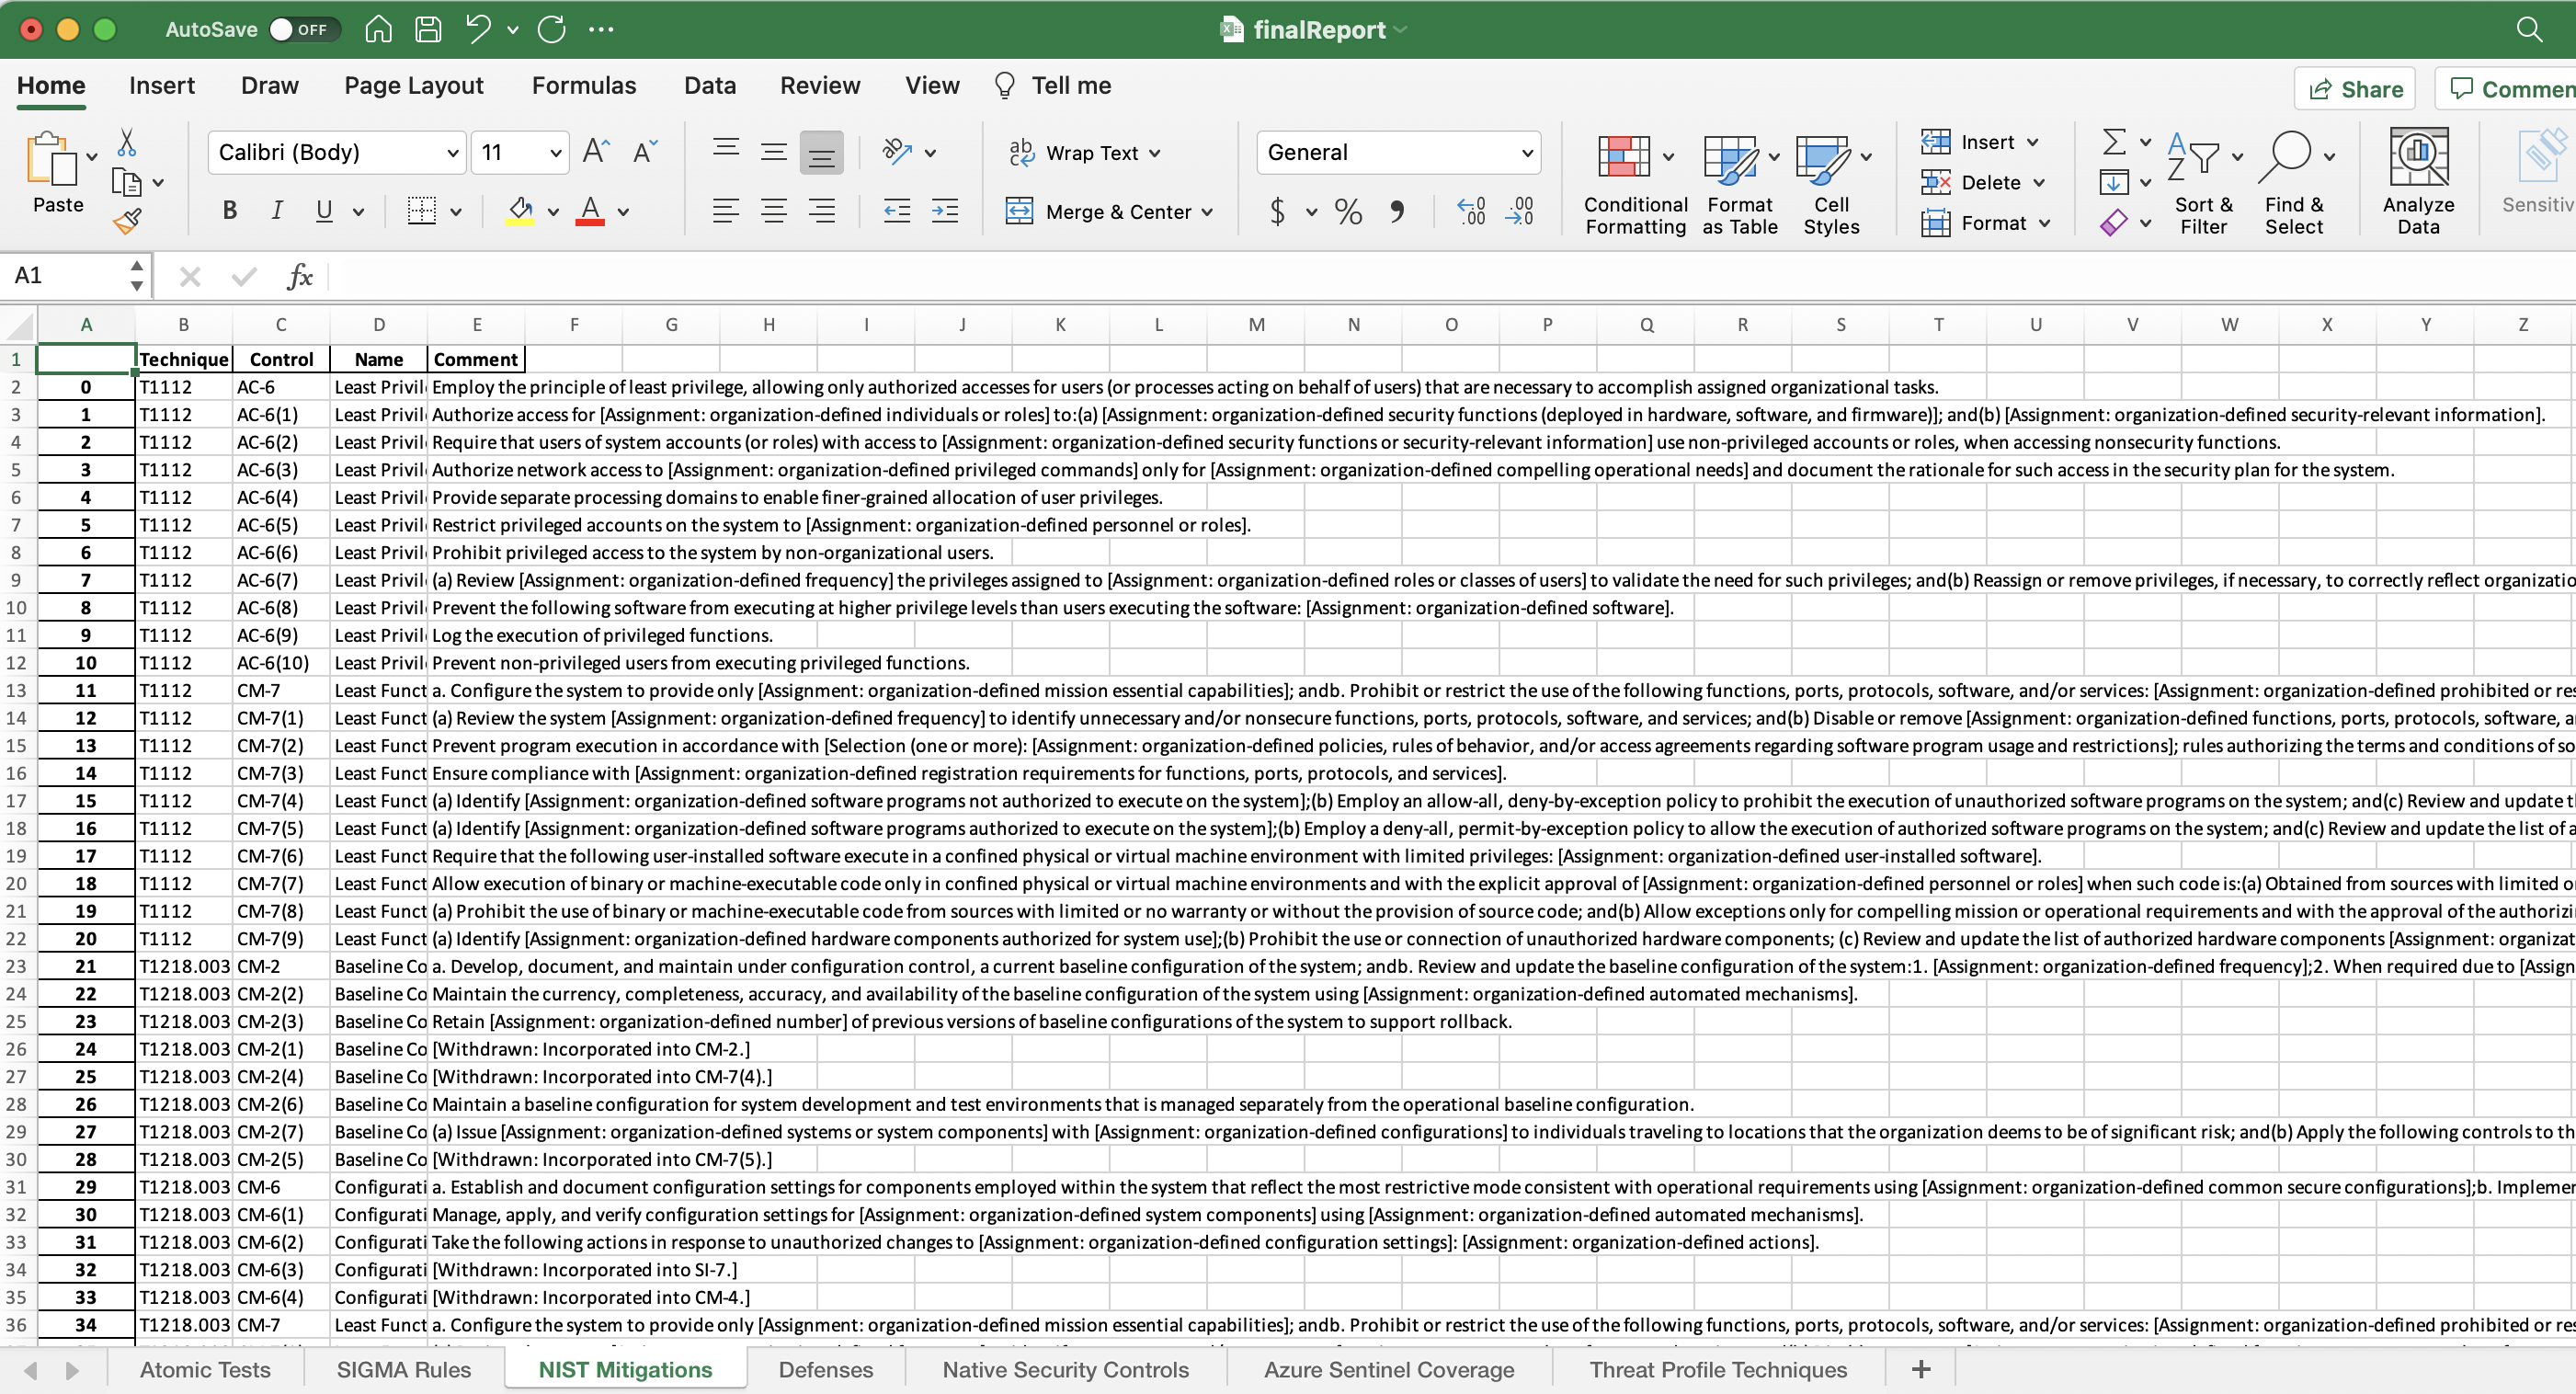The image size is (2576, 1394).
Task: Click the Percent Style icon
Action: (1347, 211)
